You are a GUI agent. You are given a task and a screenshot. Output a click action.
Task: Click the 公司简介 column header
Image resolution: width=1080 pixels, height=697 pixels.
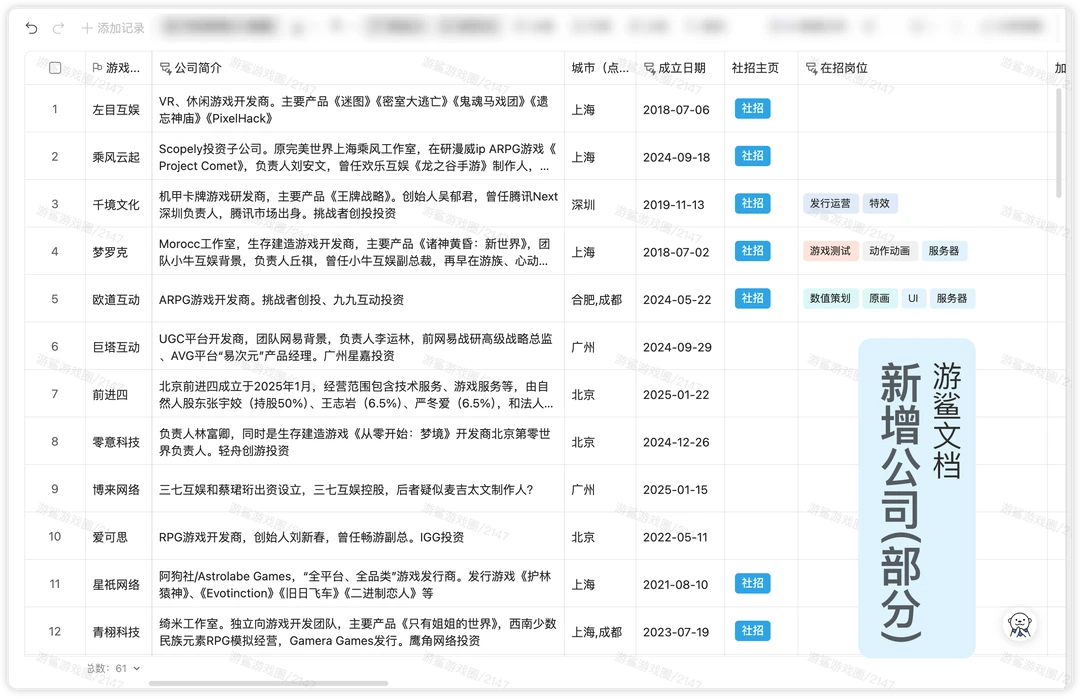click(357, 68)
